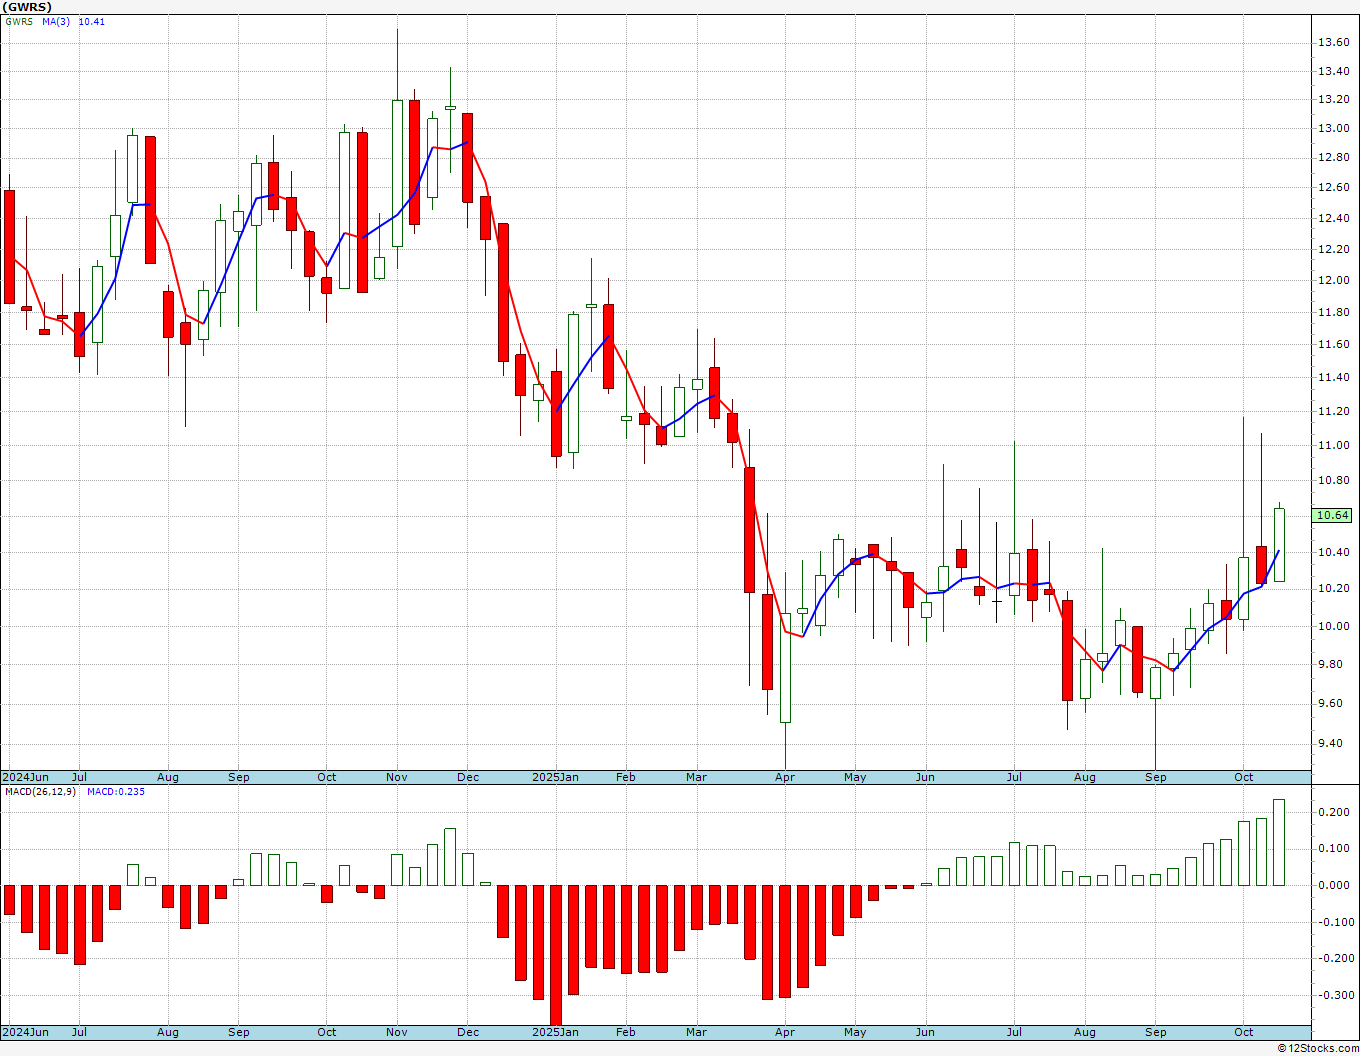Click Nov on the price chart date axis
Viewport: 1360px width, 1056px height.
397,777
